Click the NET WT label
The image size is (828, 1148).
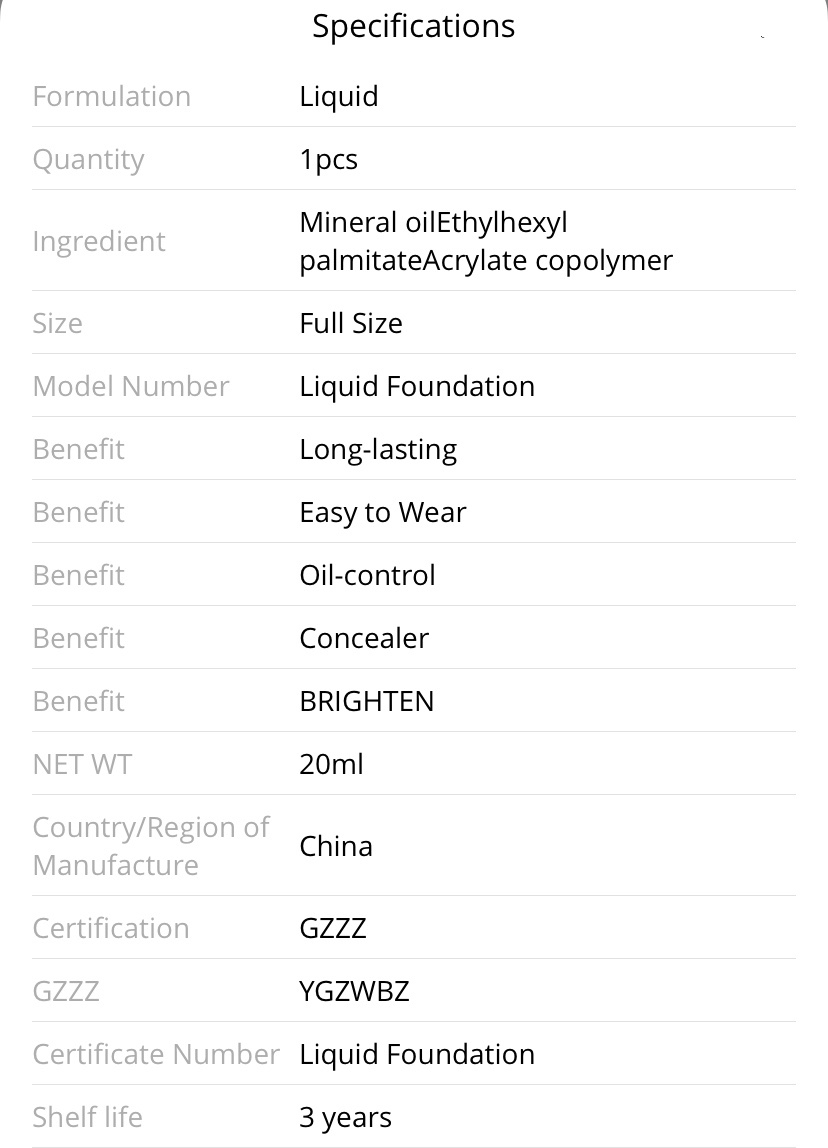click(82, 764)
